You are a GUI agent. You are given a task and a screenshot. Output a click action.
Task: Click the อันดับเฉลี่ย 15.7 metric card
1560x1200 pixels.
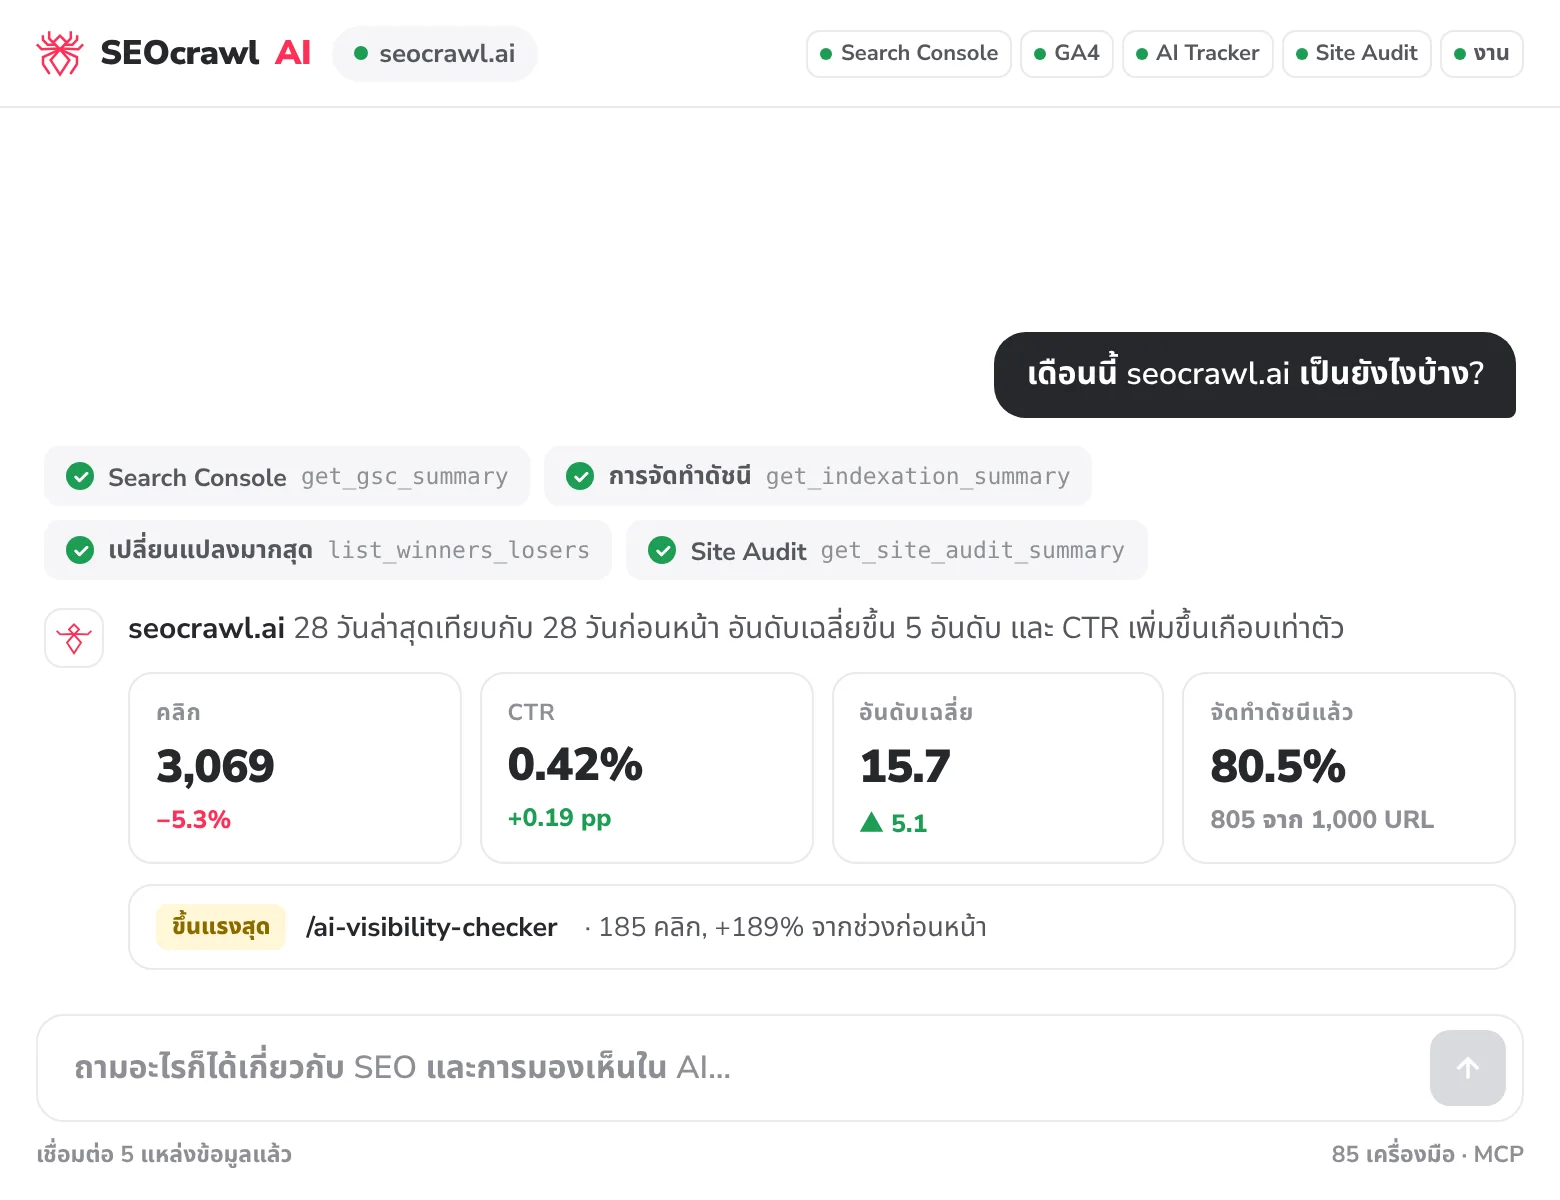tap(998, 768)
